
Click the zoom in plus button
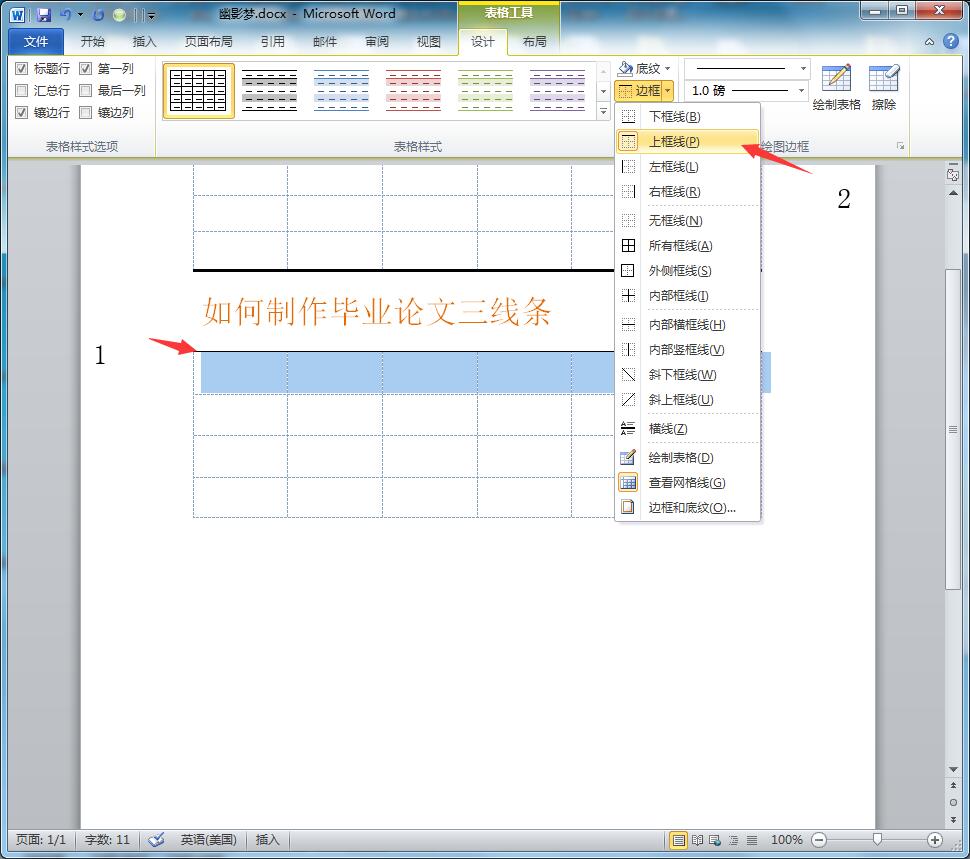click(935, 840)
